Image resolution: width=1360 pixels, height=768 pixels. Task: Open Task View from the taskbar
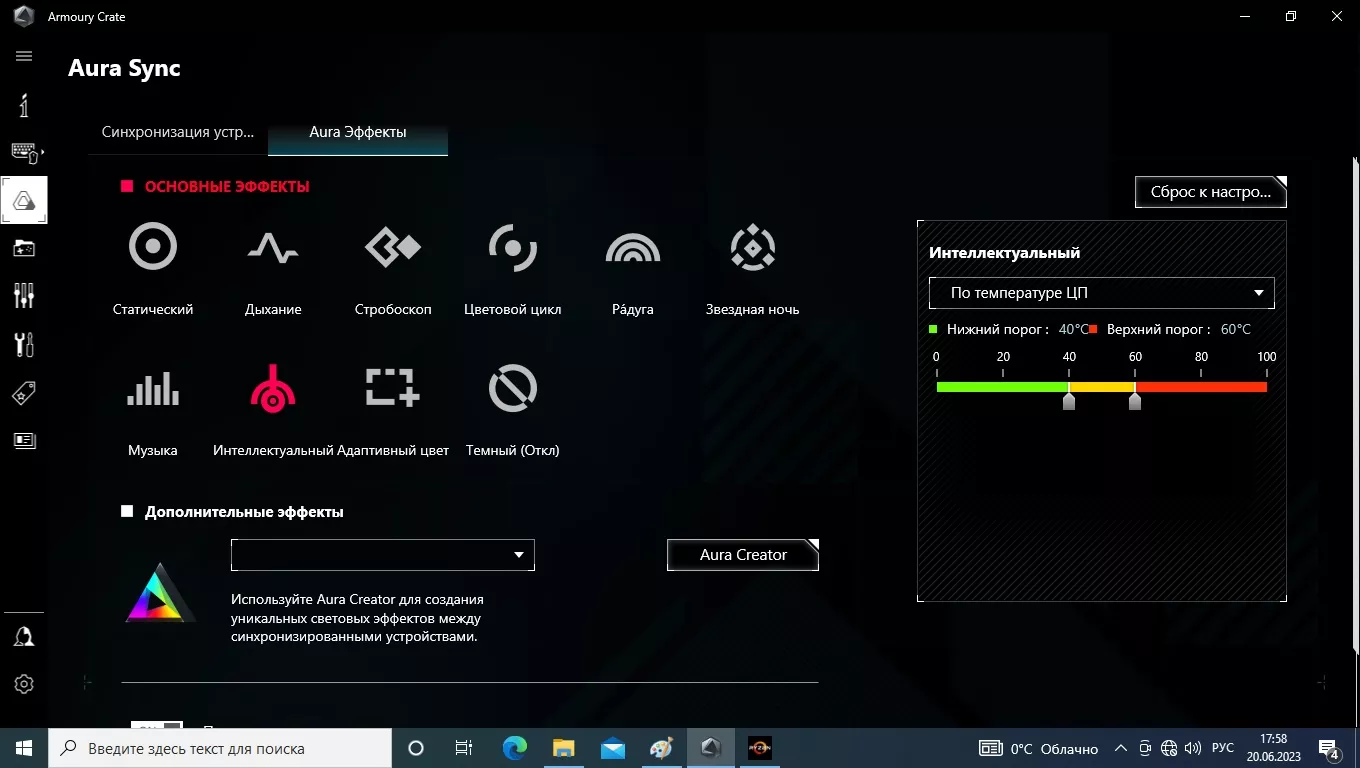[x=464, y=748]
